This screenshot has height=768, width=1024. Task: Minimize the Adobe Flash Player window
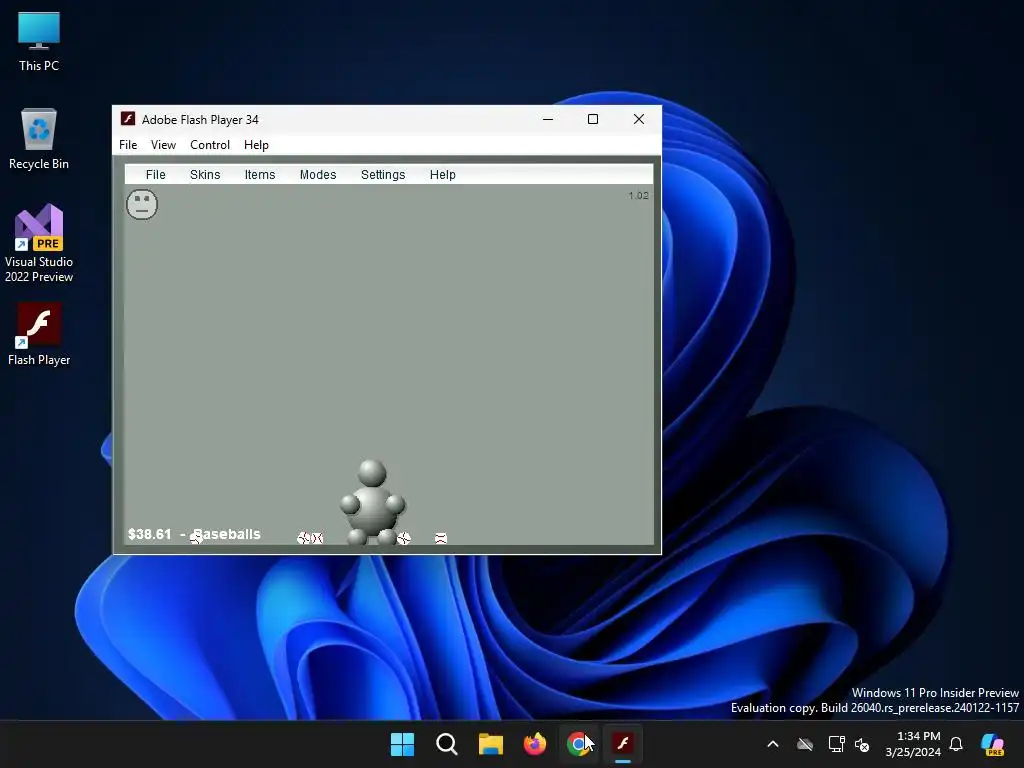548,119
